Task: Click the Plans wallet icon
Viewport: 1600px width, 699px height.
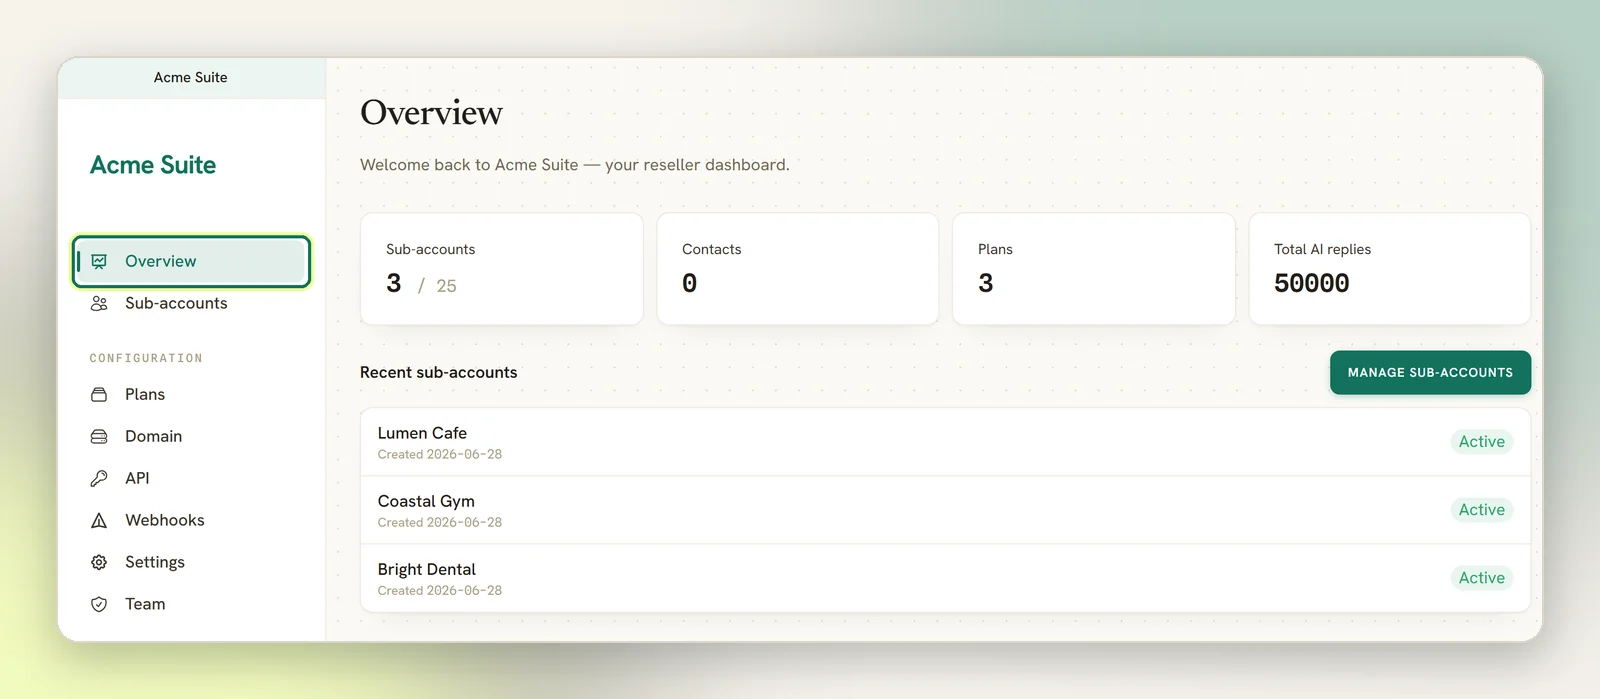Action: coord(99,394)
